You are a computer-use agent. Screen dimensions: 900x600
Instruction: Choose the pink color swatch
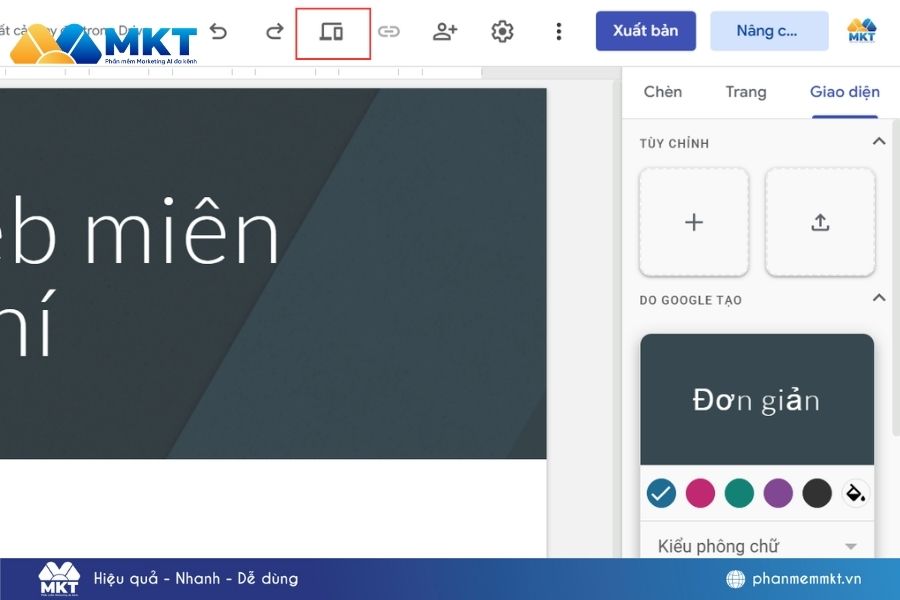click(x=700, y=493)
